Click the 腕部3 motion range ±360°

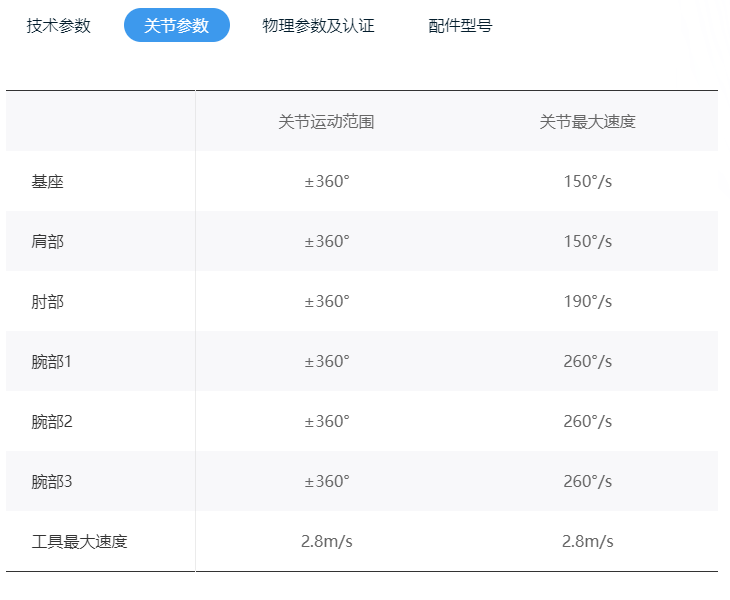pos(327,482)
